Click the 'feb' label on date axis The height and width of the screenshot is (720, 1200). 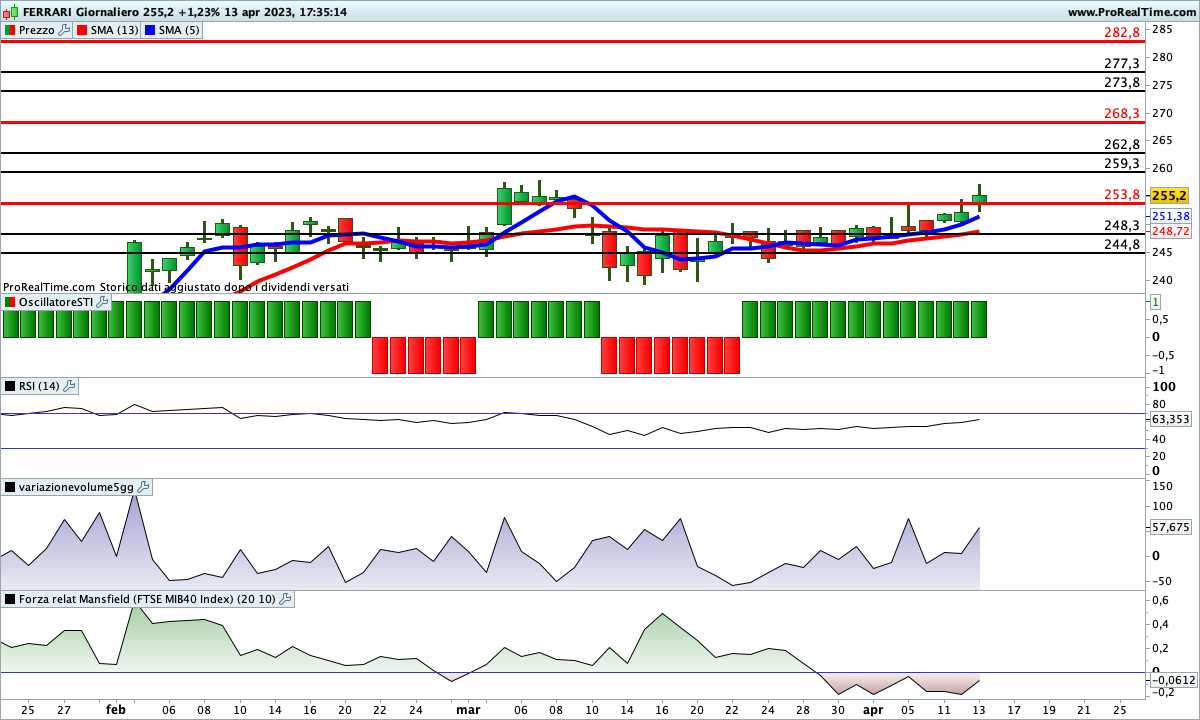pyautogui.click(x=116, y=709)
